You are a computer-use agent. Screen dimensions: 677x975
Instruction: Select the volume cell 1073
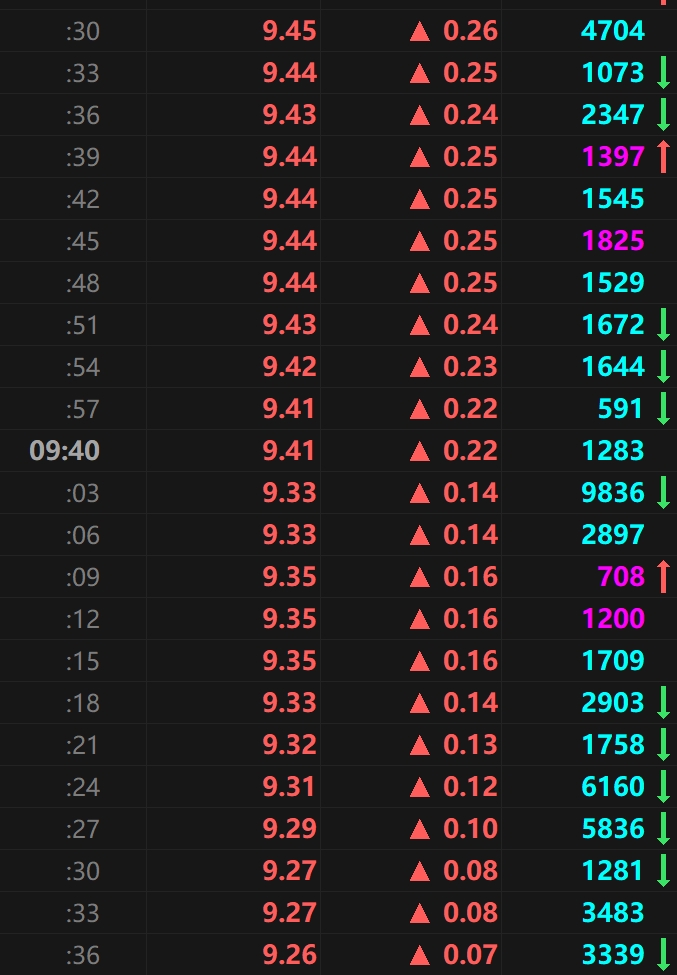pos(613,73)
